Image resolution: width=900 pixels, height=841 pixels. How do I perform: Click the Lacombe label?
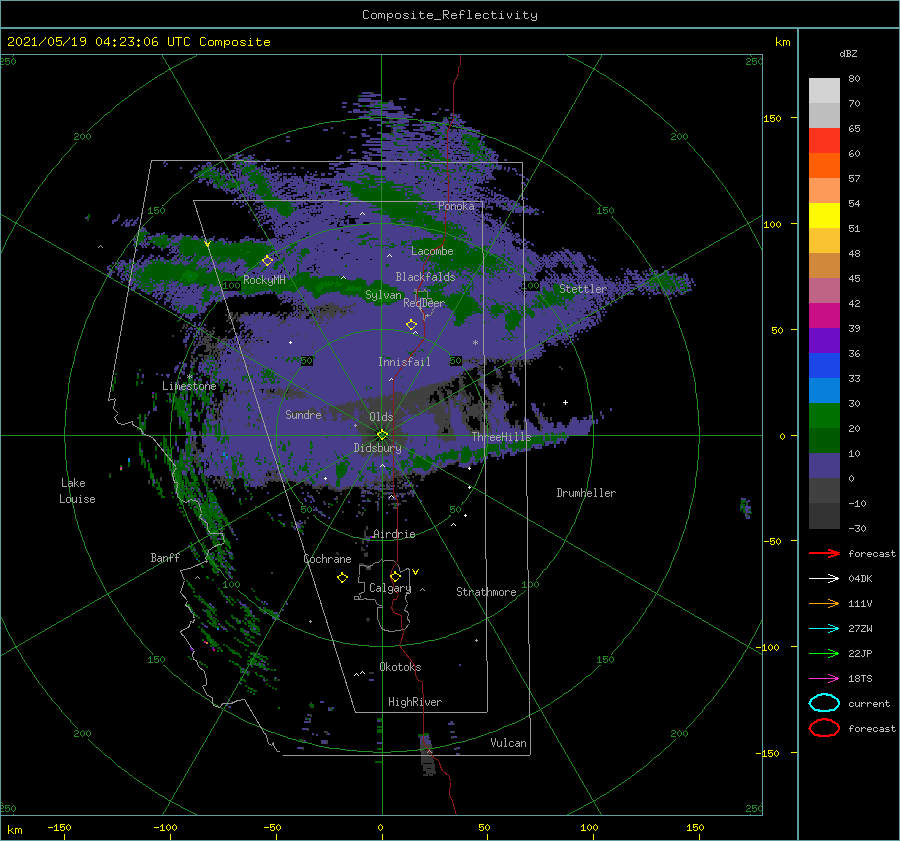(x=432, y=251)
